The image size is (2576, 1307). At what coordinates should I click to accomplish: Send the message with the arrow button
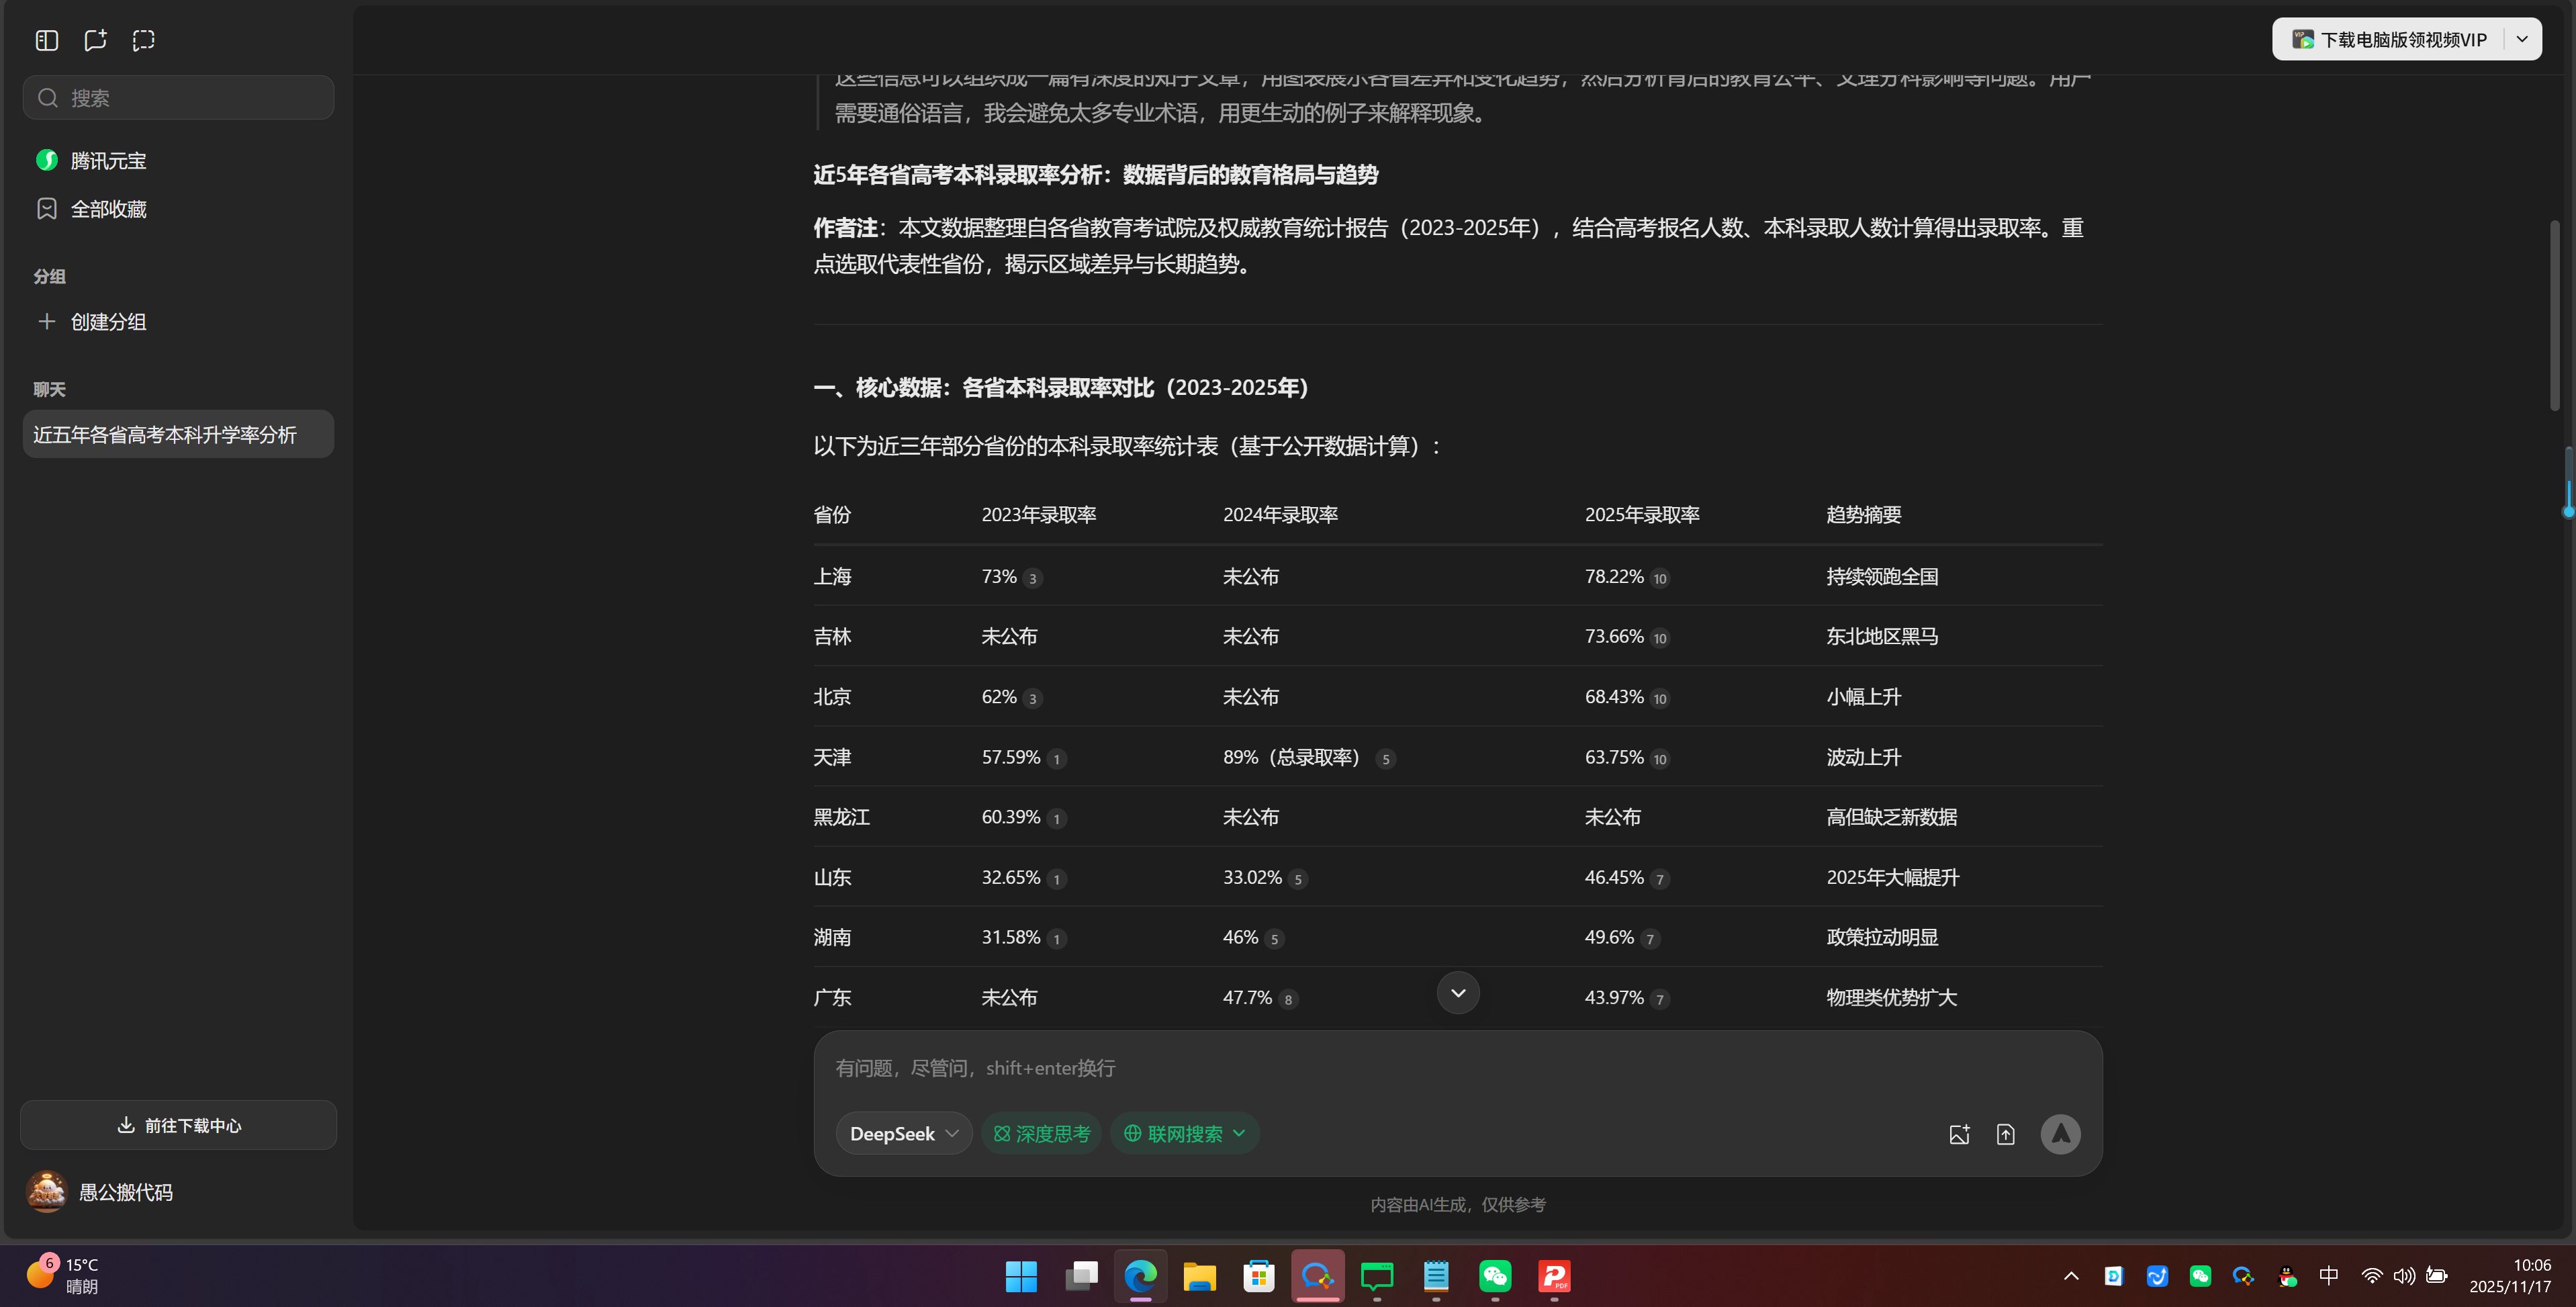tap(2060, 1133)
